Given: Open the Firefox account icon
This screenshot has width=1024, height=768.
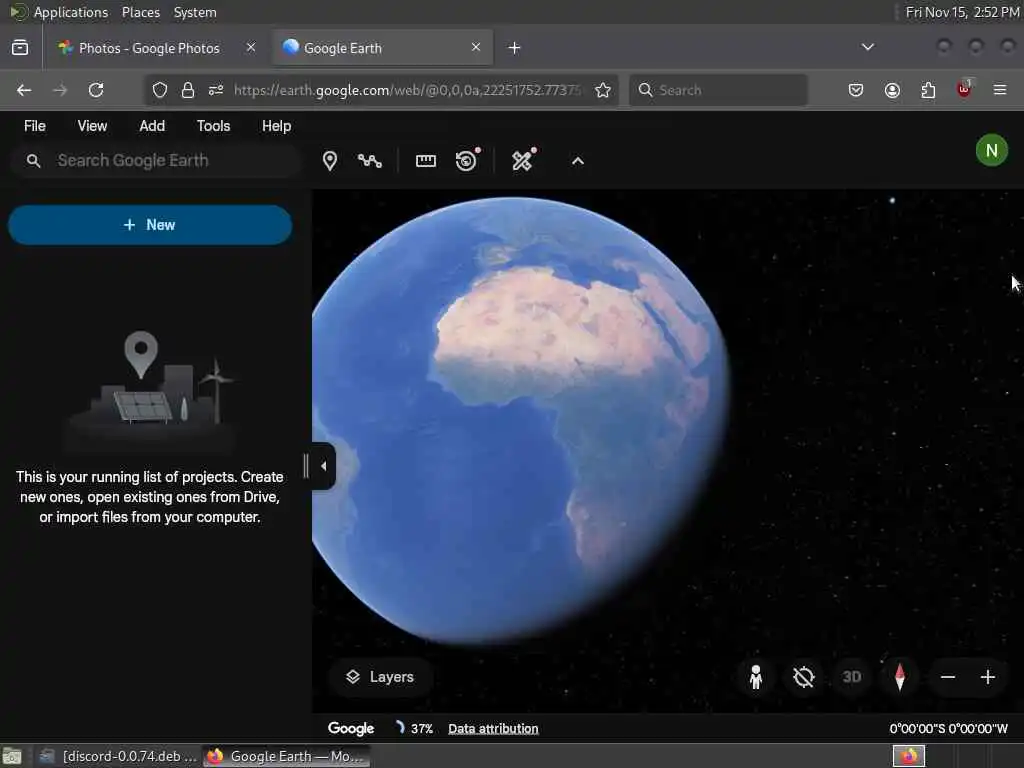Looking at the screenshot, I should (892, 90).
